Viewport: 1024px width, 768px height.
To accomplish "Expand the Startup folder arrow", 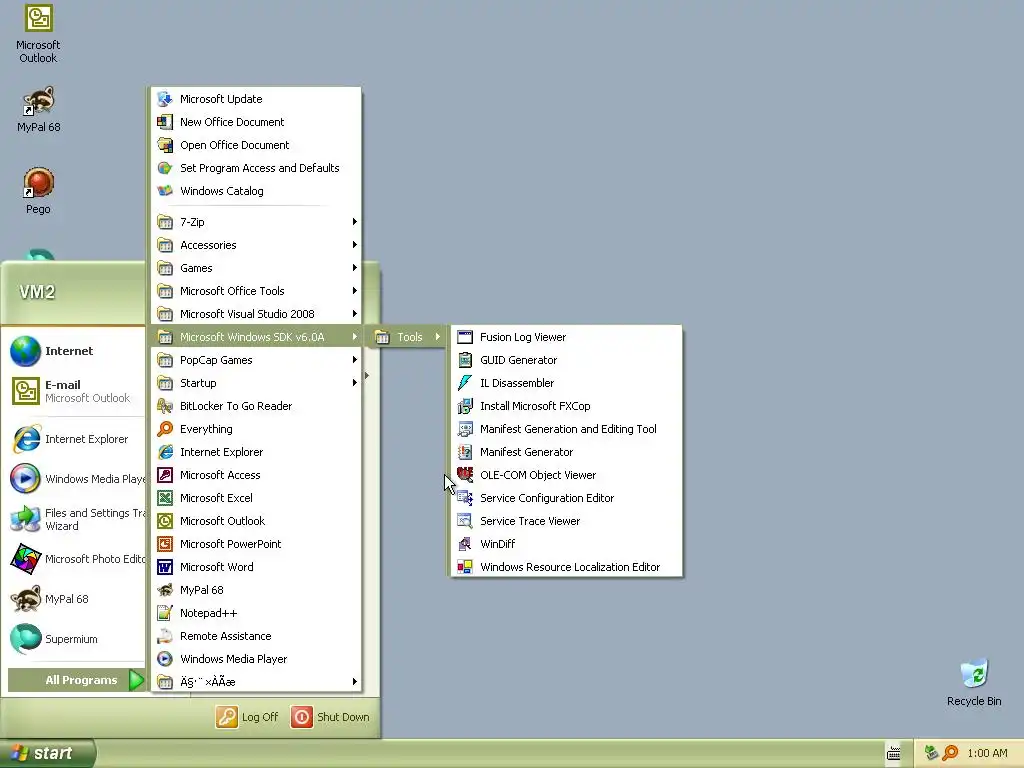I will click(355, 383).
